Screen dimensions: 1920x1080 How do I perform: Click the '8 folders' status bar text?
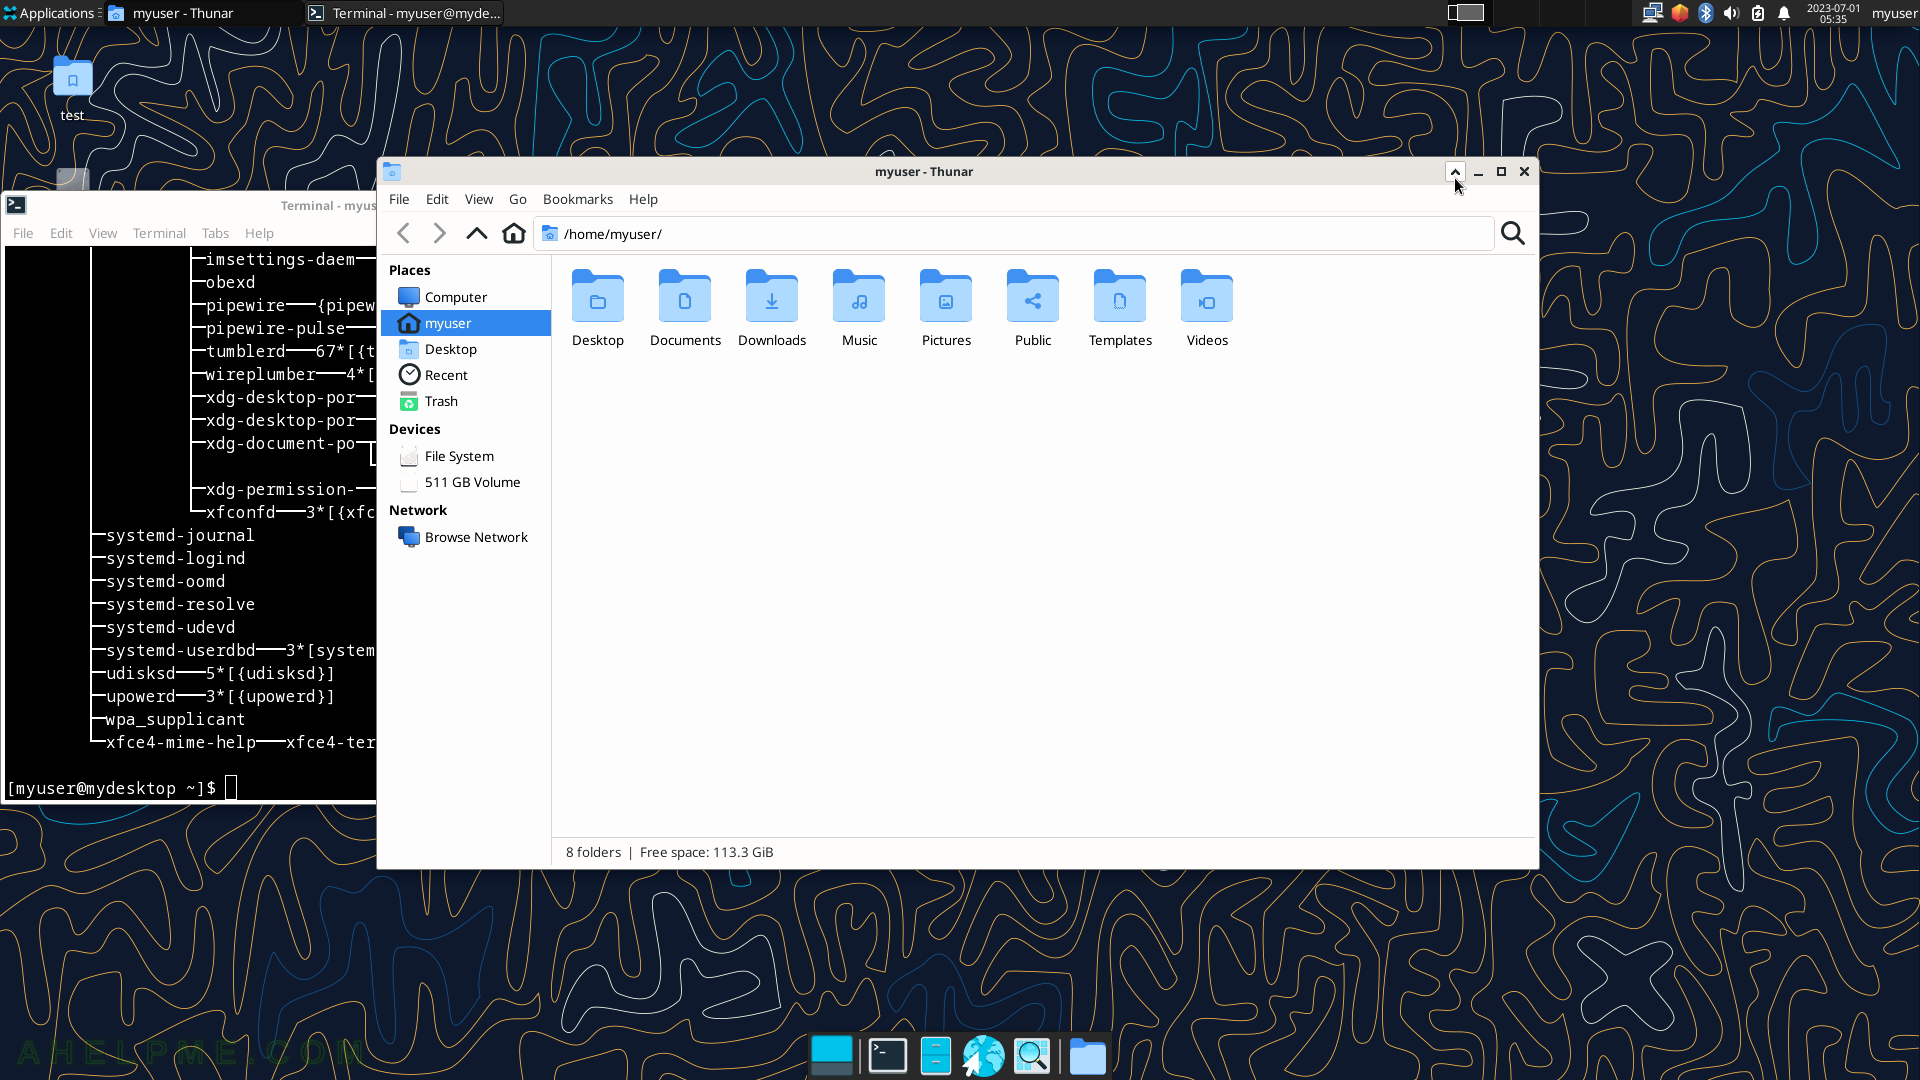coord(593,852)
